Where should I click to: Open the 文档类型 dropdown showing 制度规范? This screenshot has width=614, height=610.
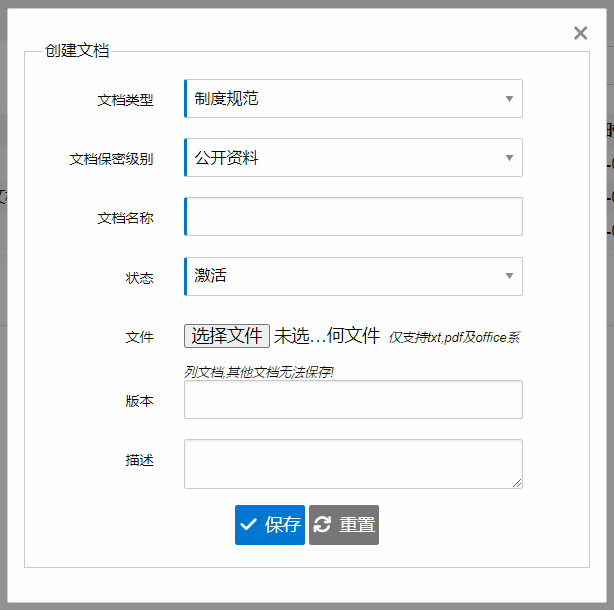[x=353, y=98]
